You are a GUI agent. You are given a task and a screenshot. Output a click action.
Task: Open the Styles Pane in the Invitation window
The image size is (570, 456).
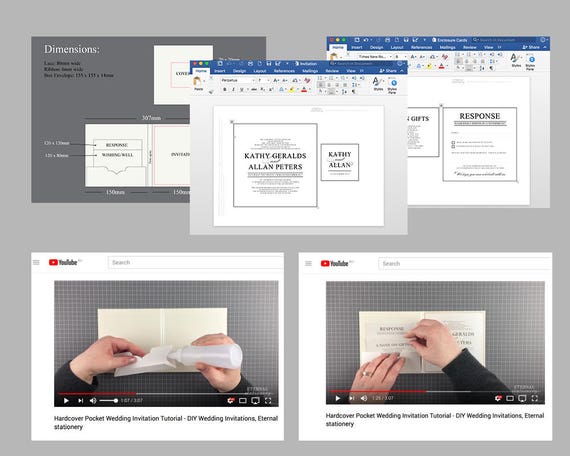click(393, 85)
